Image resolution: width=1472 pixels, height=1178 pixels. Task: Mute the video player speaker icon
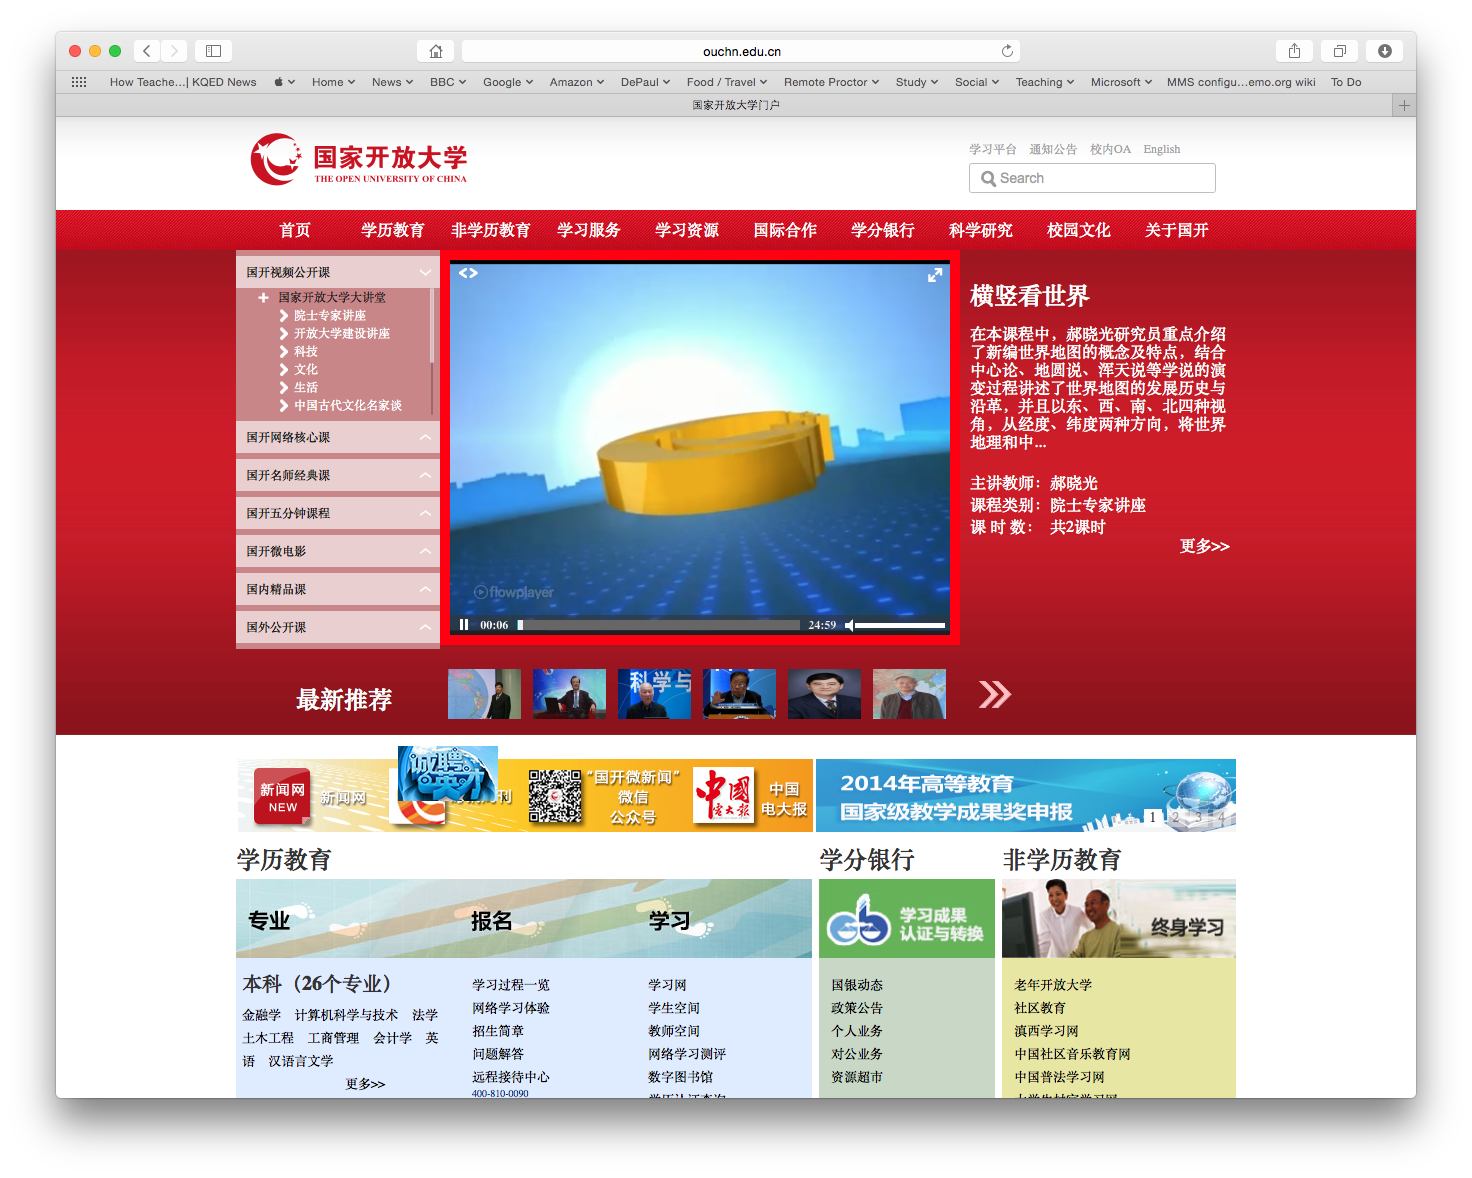(849, 625)
